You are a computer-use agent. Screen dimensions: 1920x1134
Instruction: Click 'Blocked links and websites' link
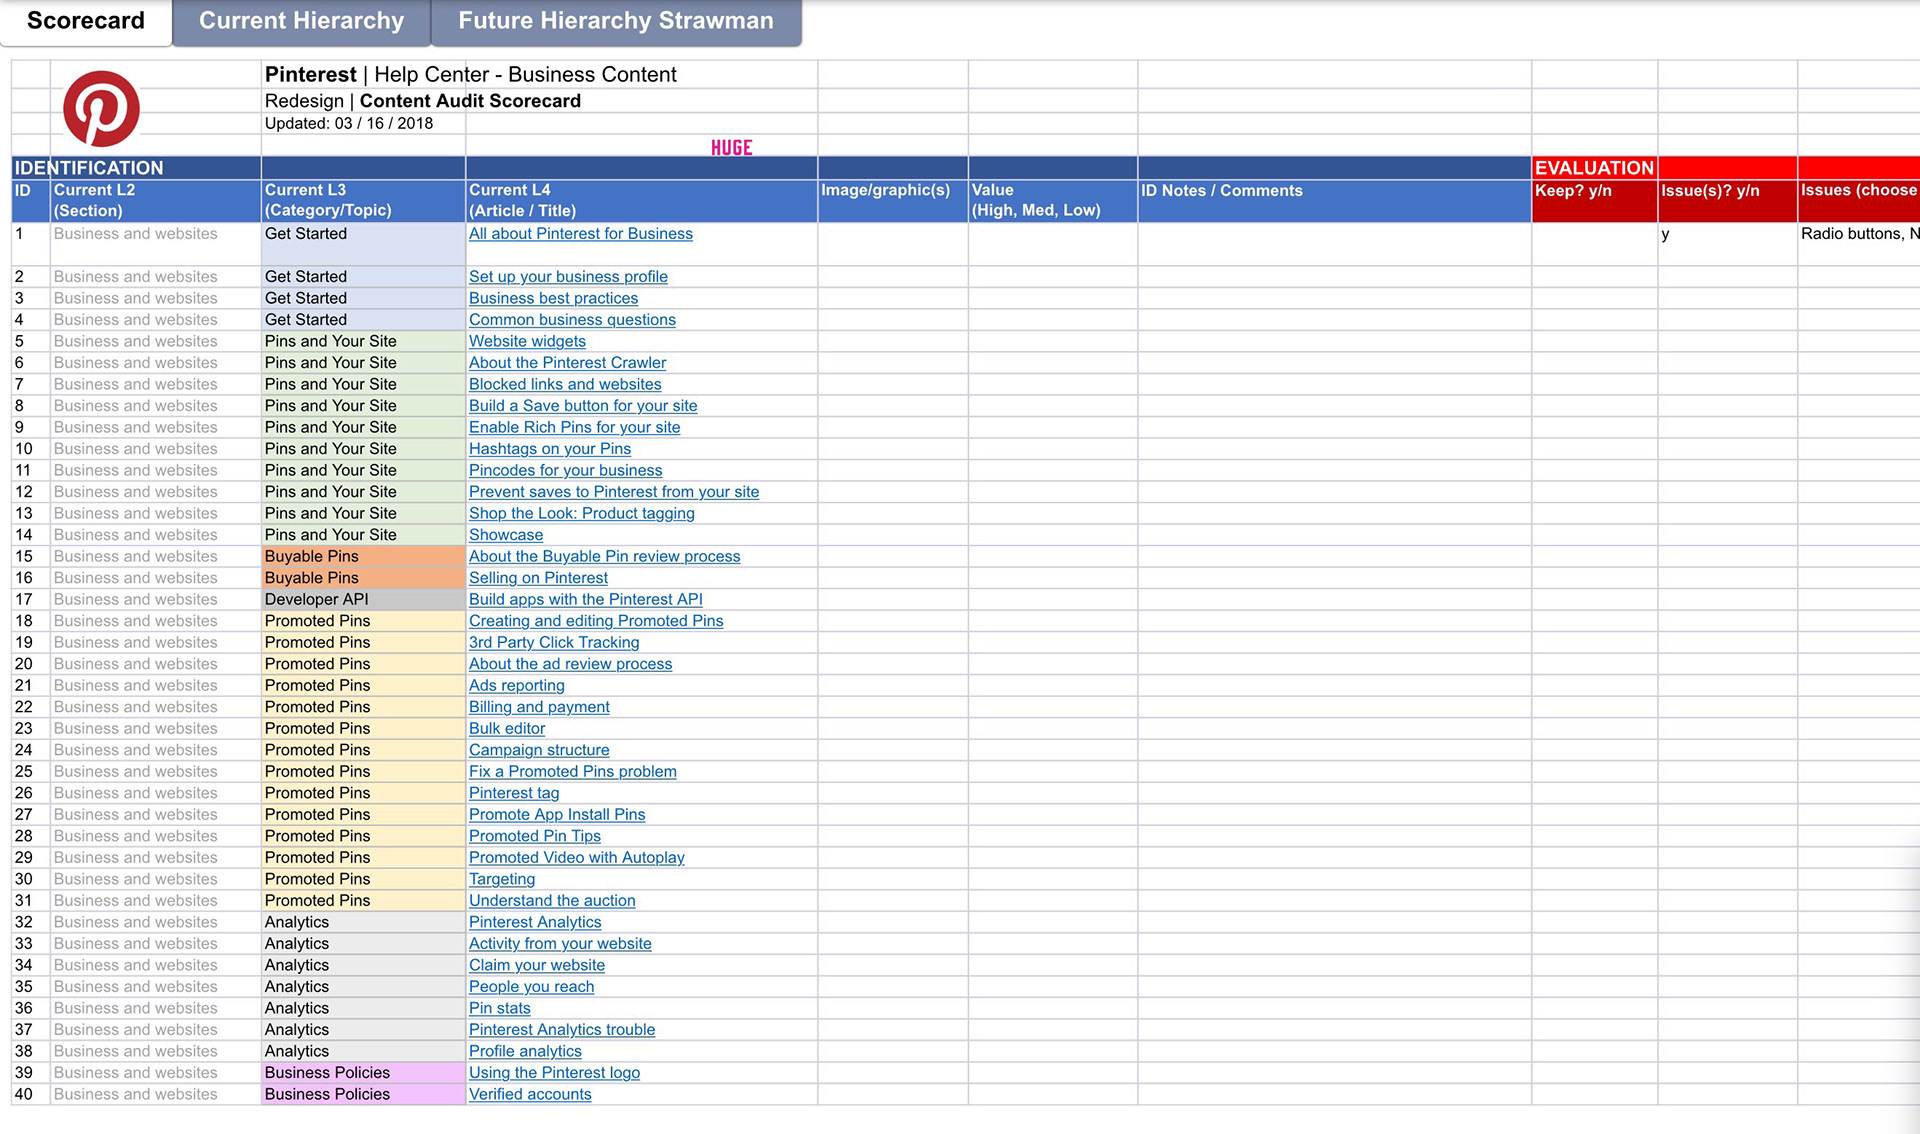(x=565, y=384)
